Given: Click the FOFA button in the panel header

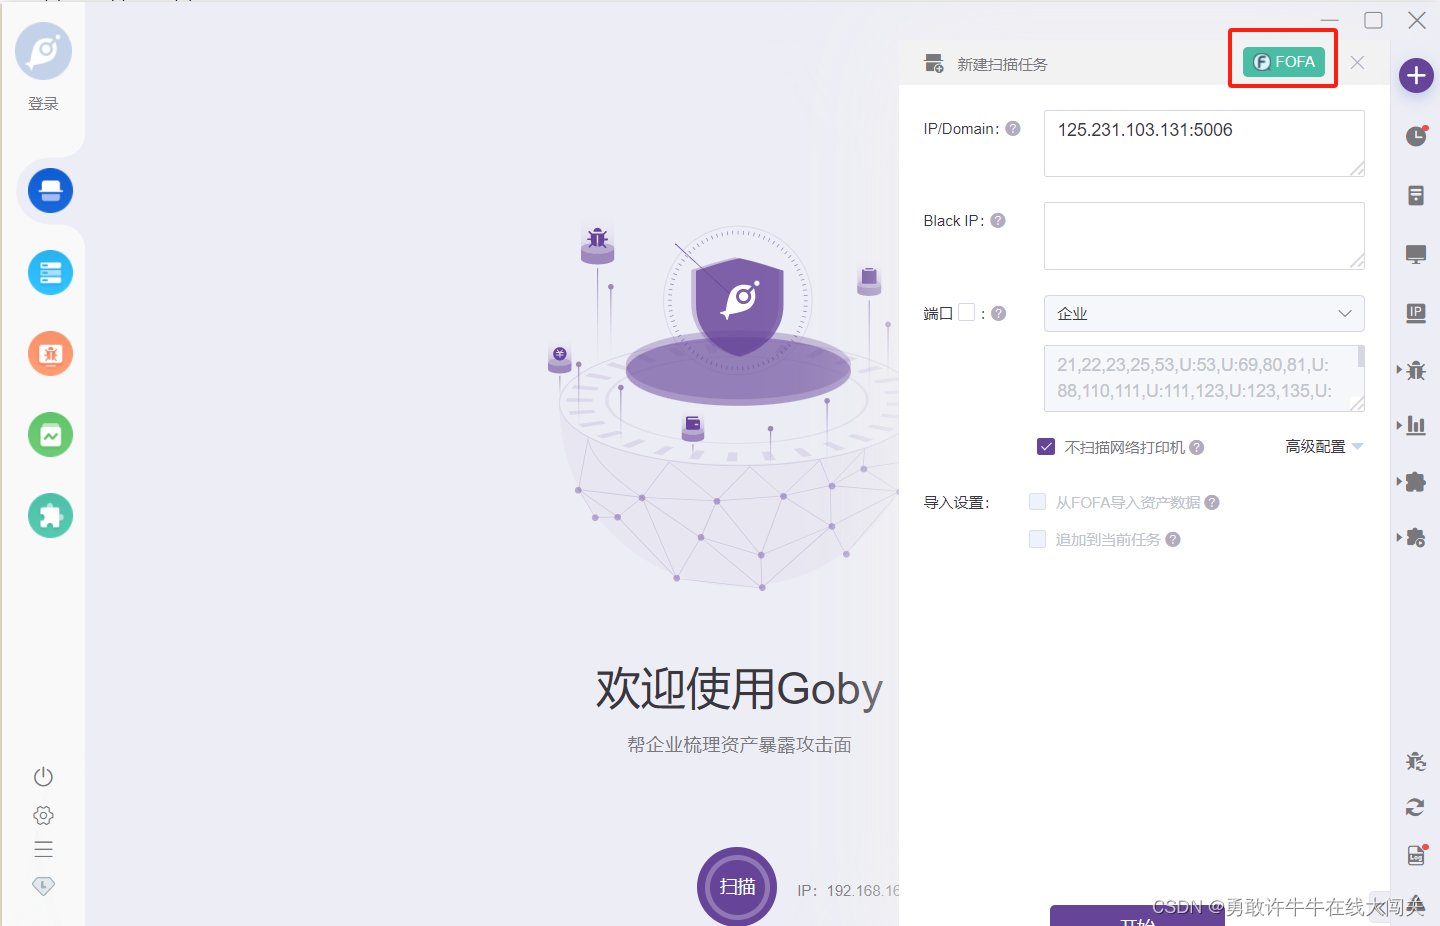Looking at the screenshot, I should (1284, 62).
